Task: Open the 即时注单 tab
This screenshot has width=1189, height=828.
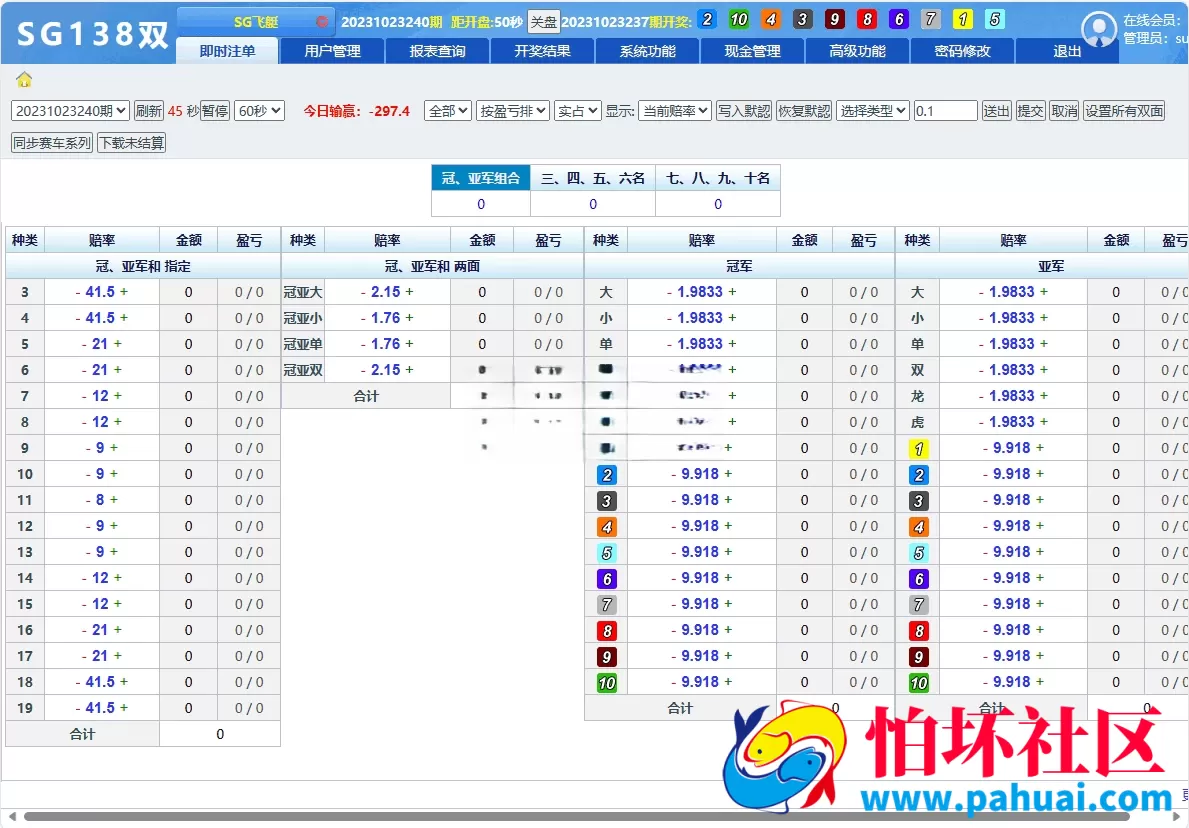Action: click(x=227, y=51)
